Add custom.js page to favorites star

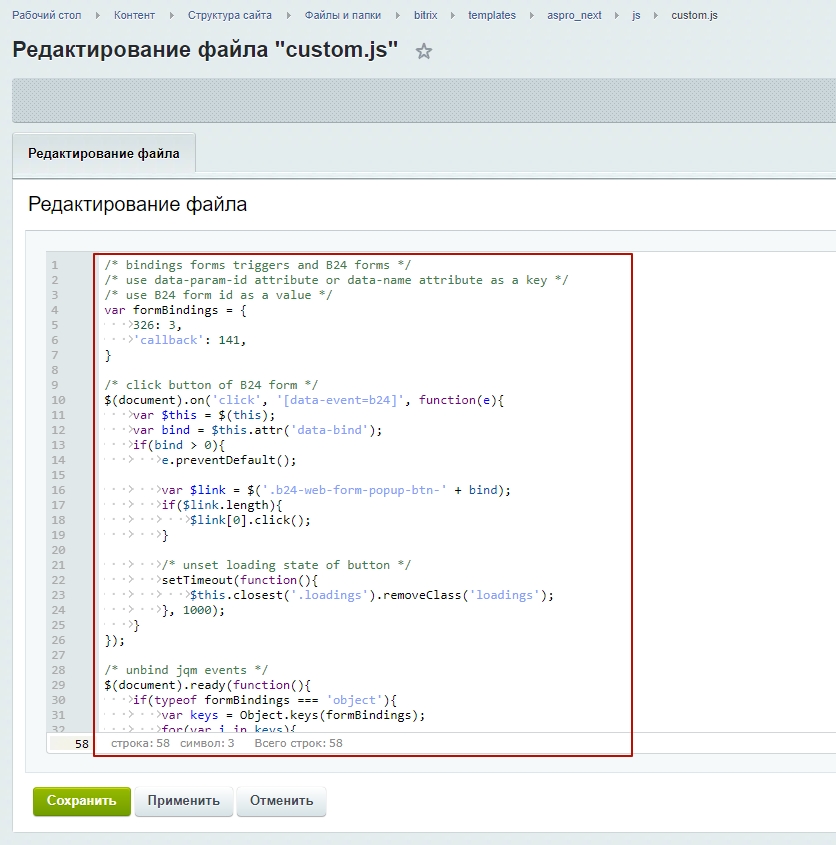pyautogui.click(x=424, y=52)
